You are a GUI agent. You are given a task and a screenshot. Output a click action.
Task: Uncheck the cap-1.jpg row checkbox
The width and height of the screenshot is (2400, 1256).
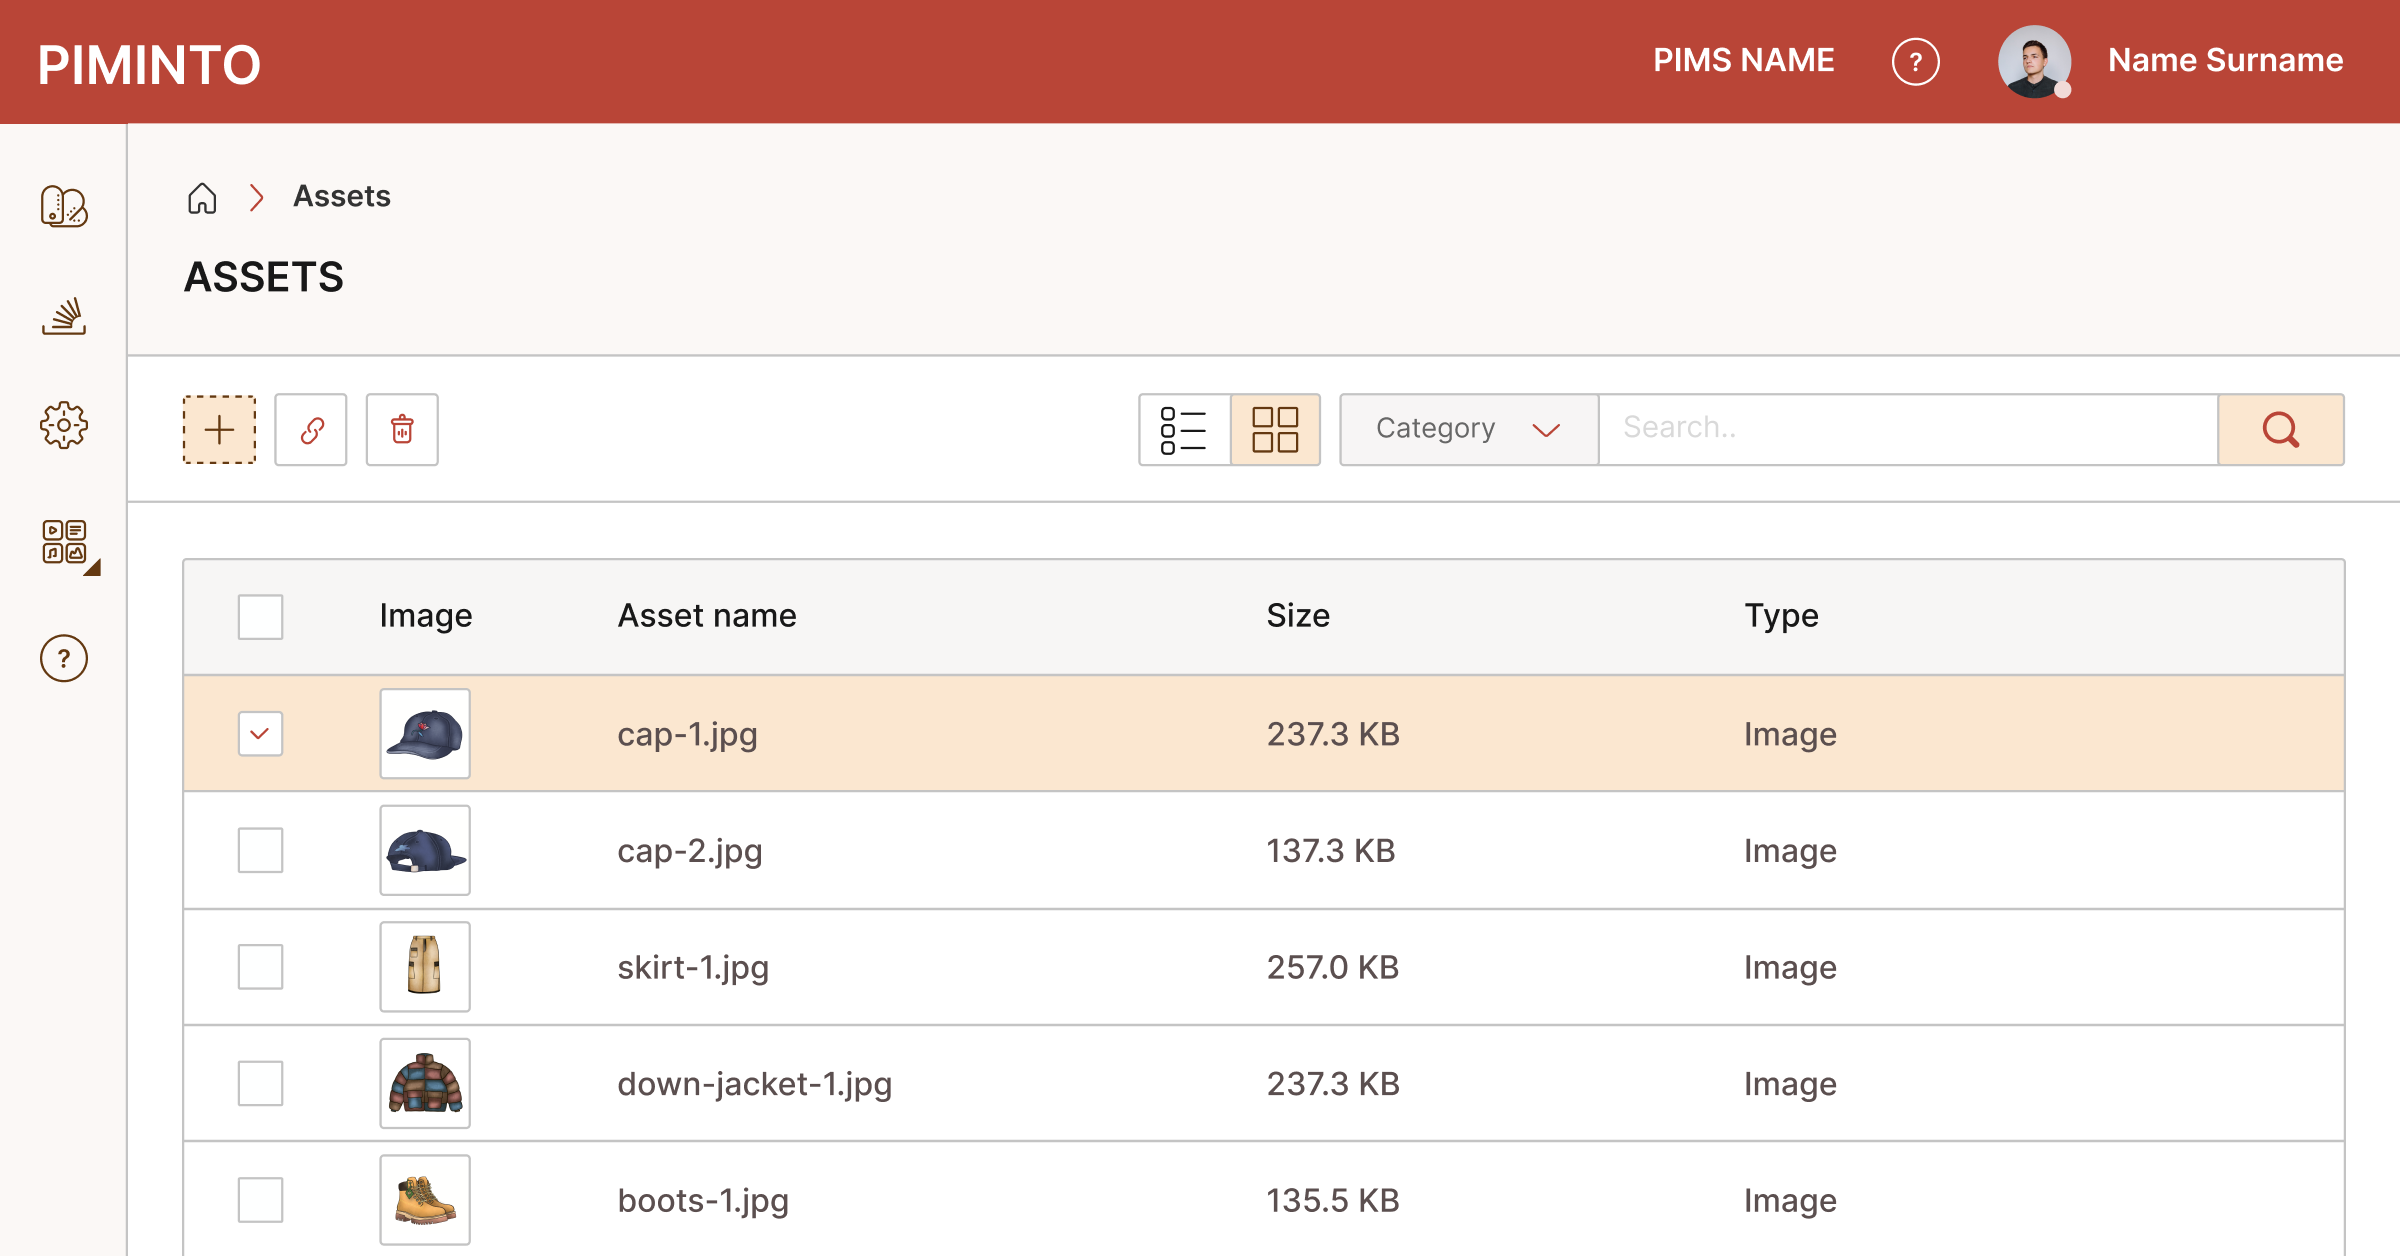pyautogui.click(x=260, y=734)
